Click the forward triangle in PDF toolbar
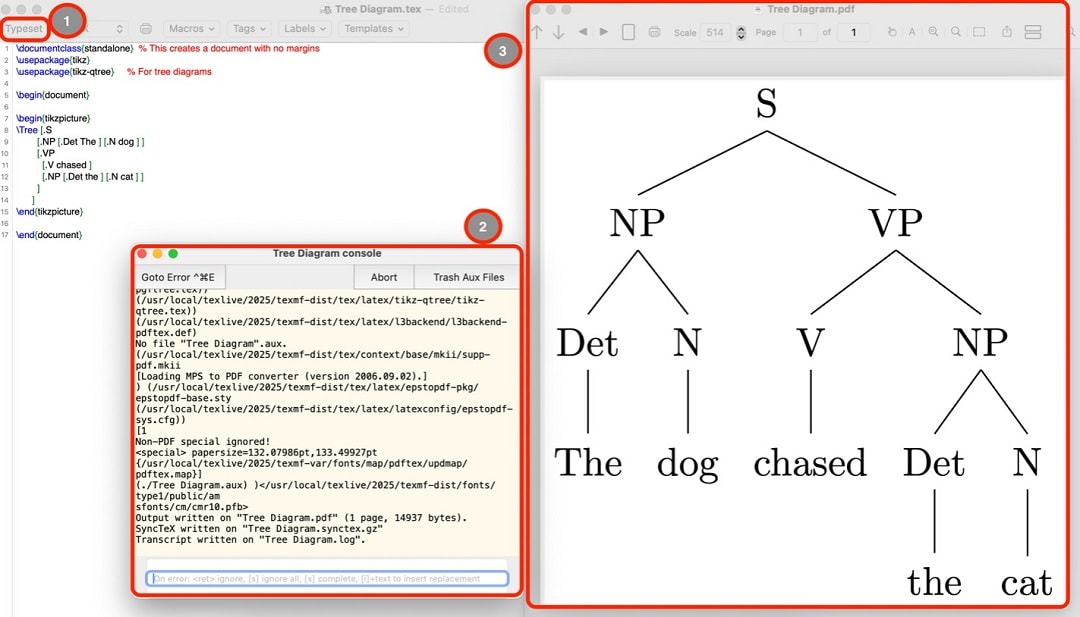This screenshot has width=1080, height=617. coord(604,32)
